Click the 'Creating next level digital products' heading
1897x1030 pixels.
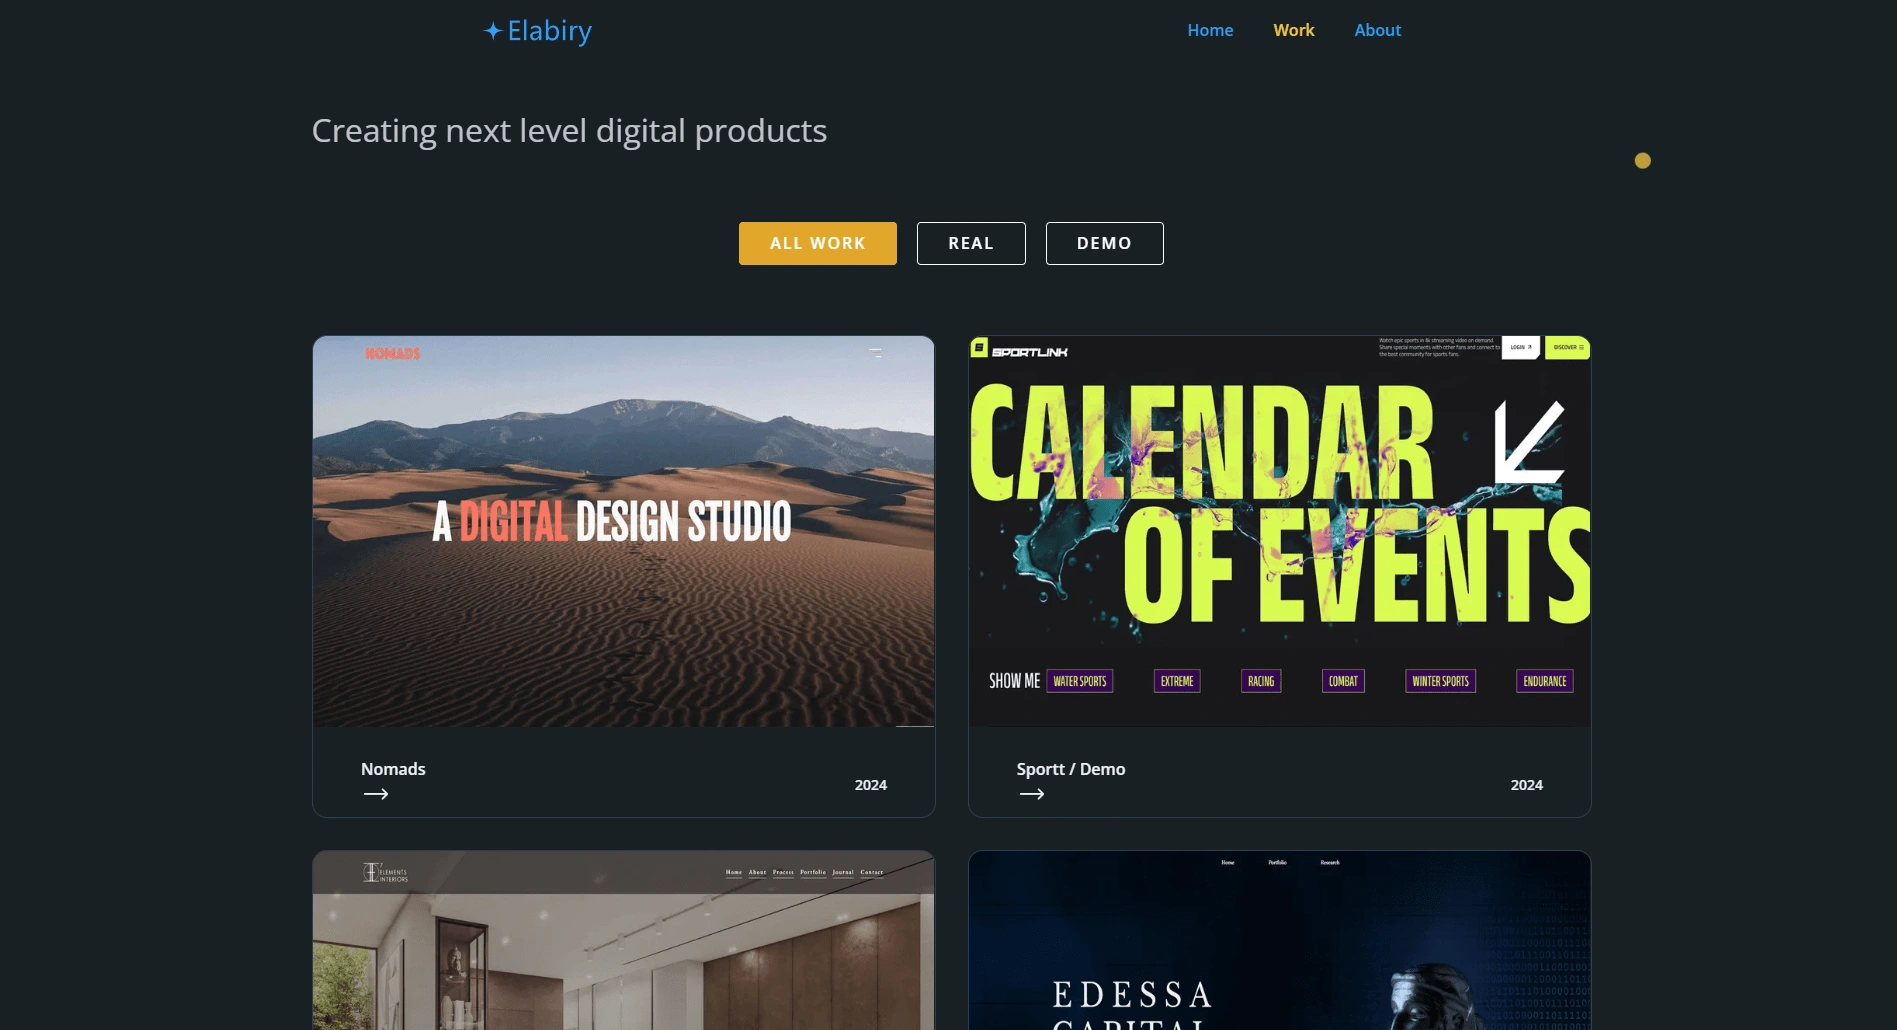(569, 131)
